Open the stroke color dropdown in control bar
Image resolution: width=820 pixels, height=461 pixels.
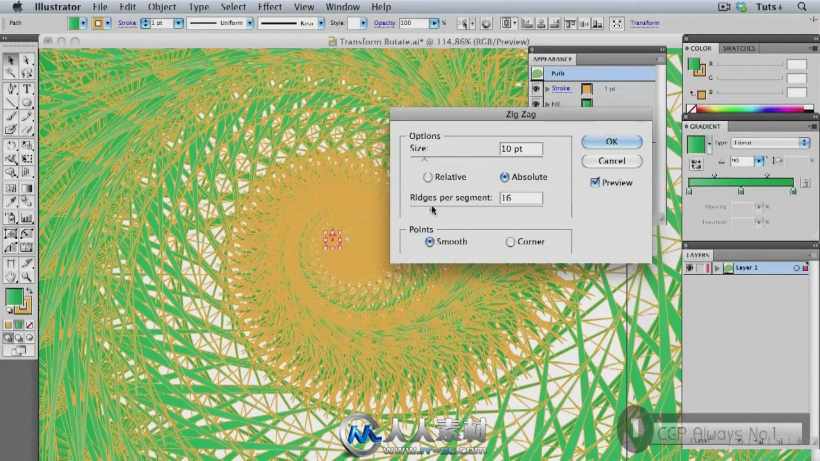tap(108, 24)
